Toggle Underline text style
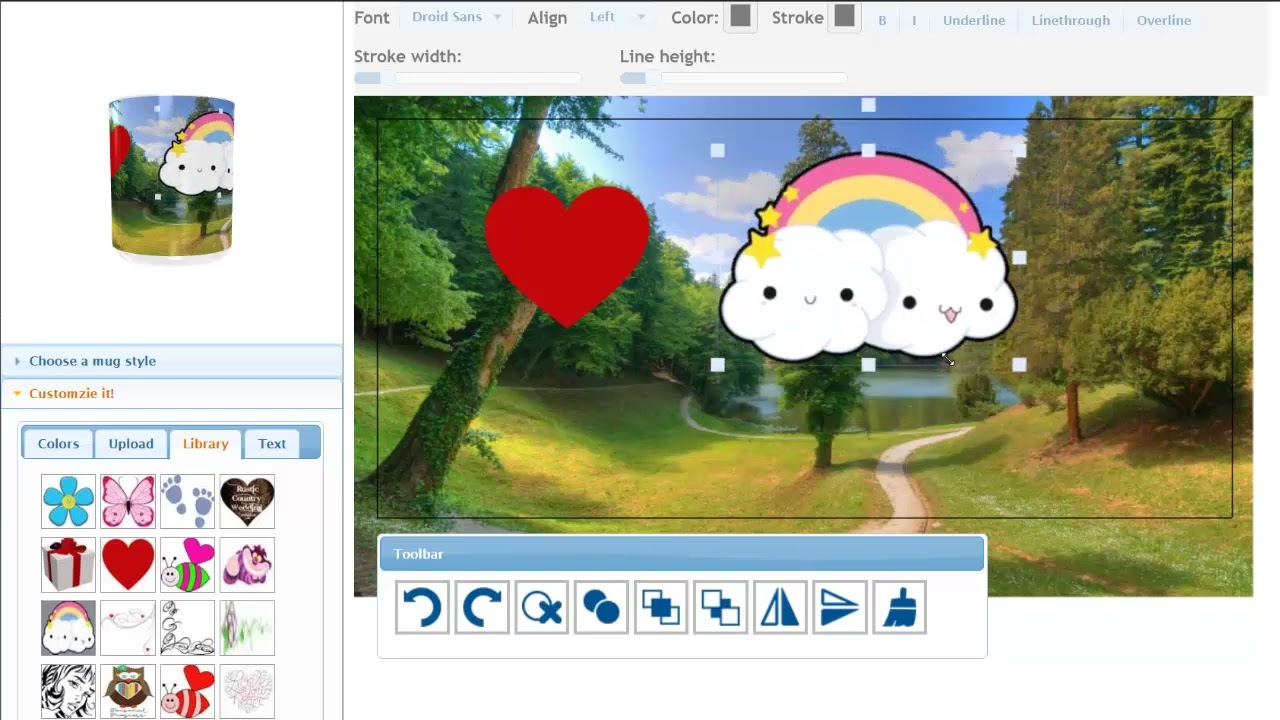1280x720 pixels. [974, 20]
